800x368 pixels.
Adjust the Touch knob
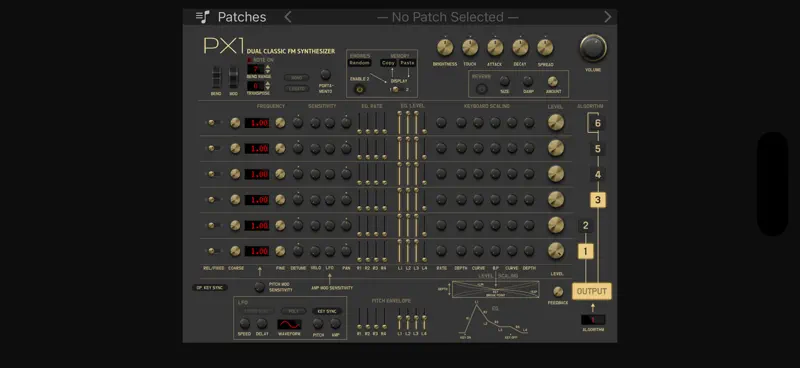[470, 47]
